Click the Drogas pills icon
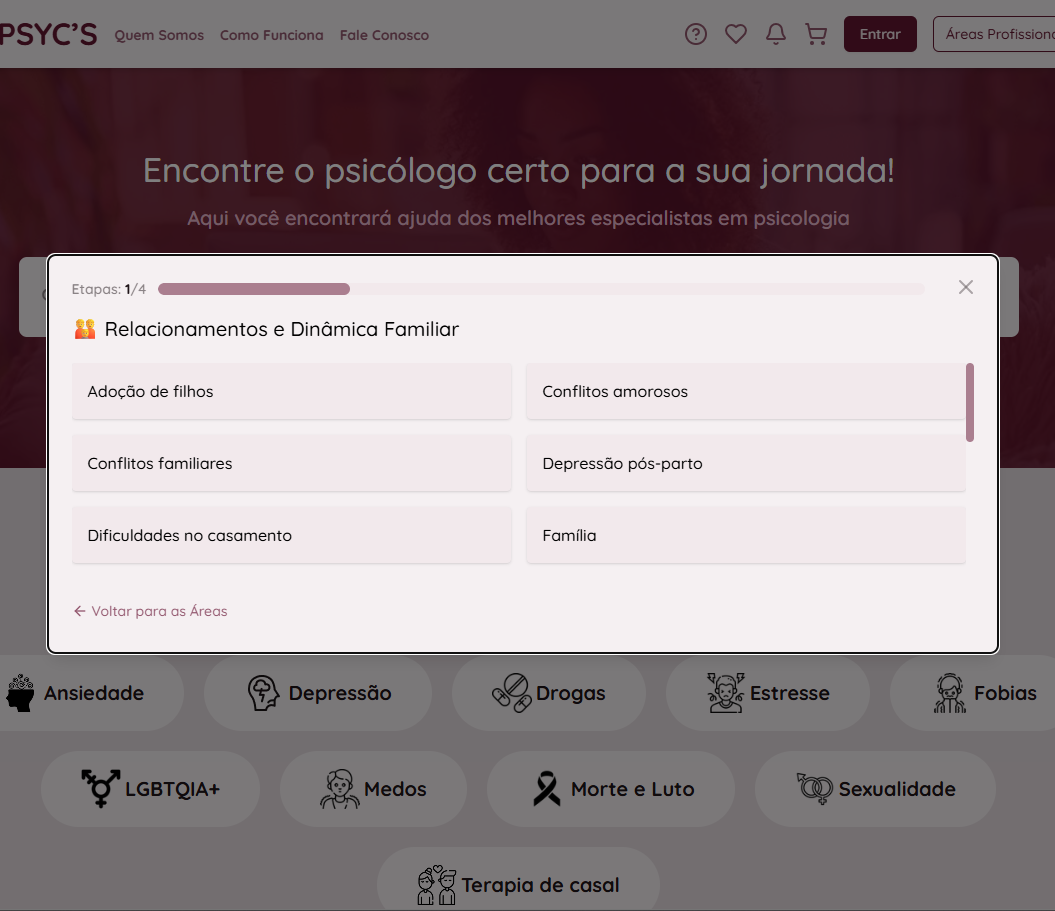 tap(511, 693)
